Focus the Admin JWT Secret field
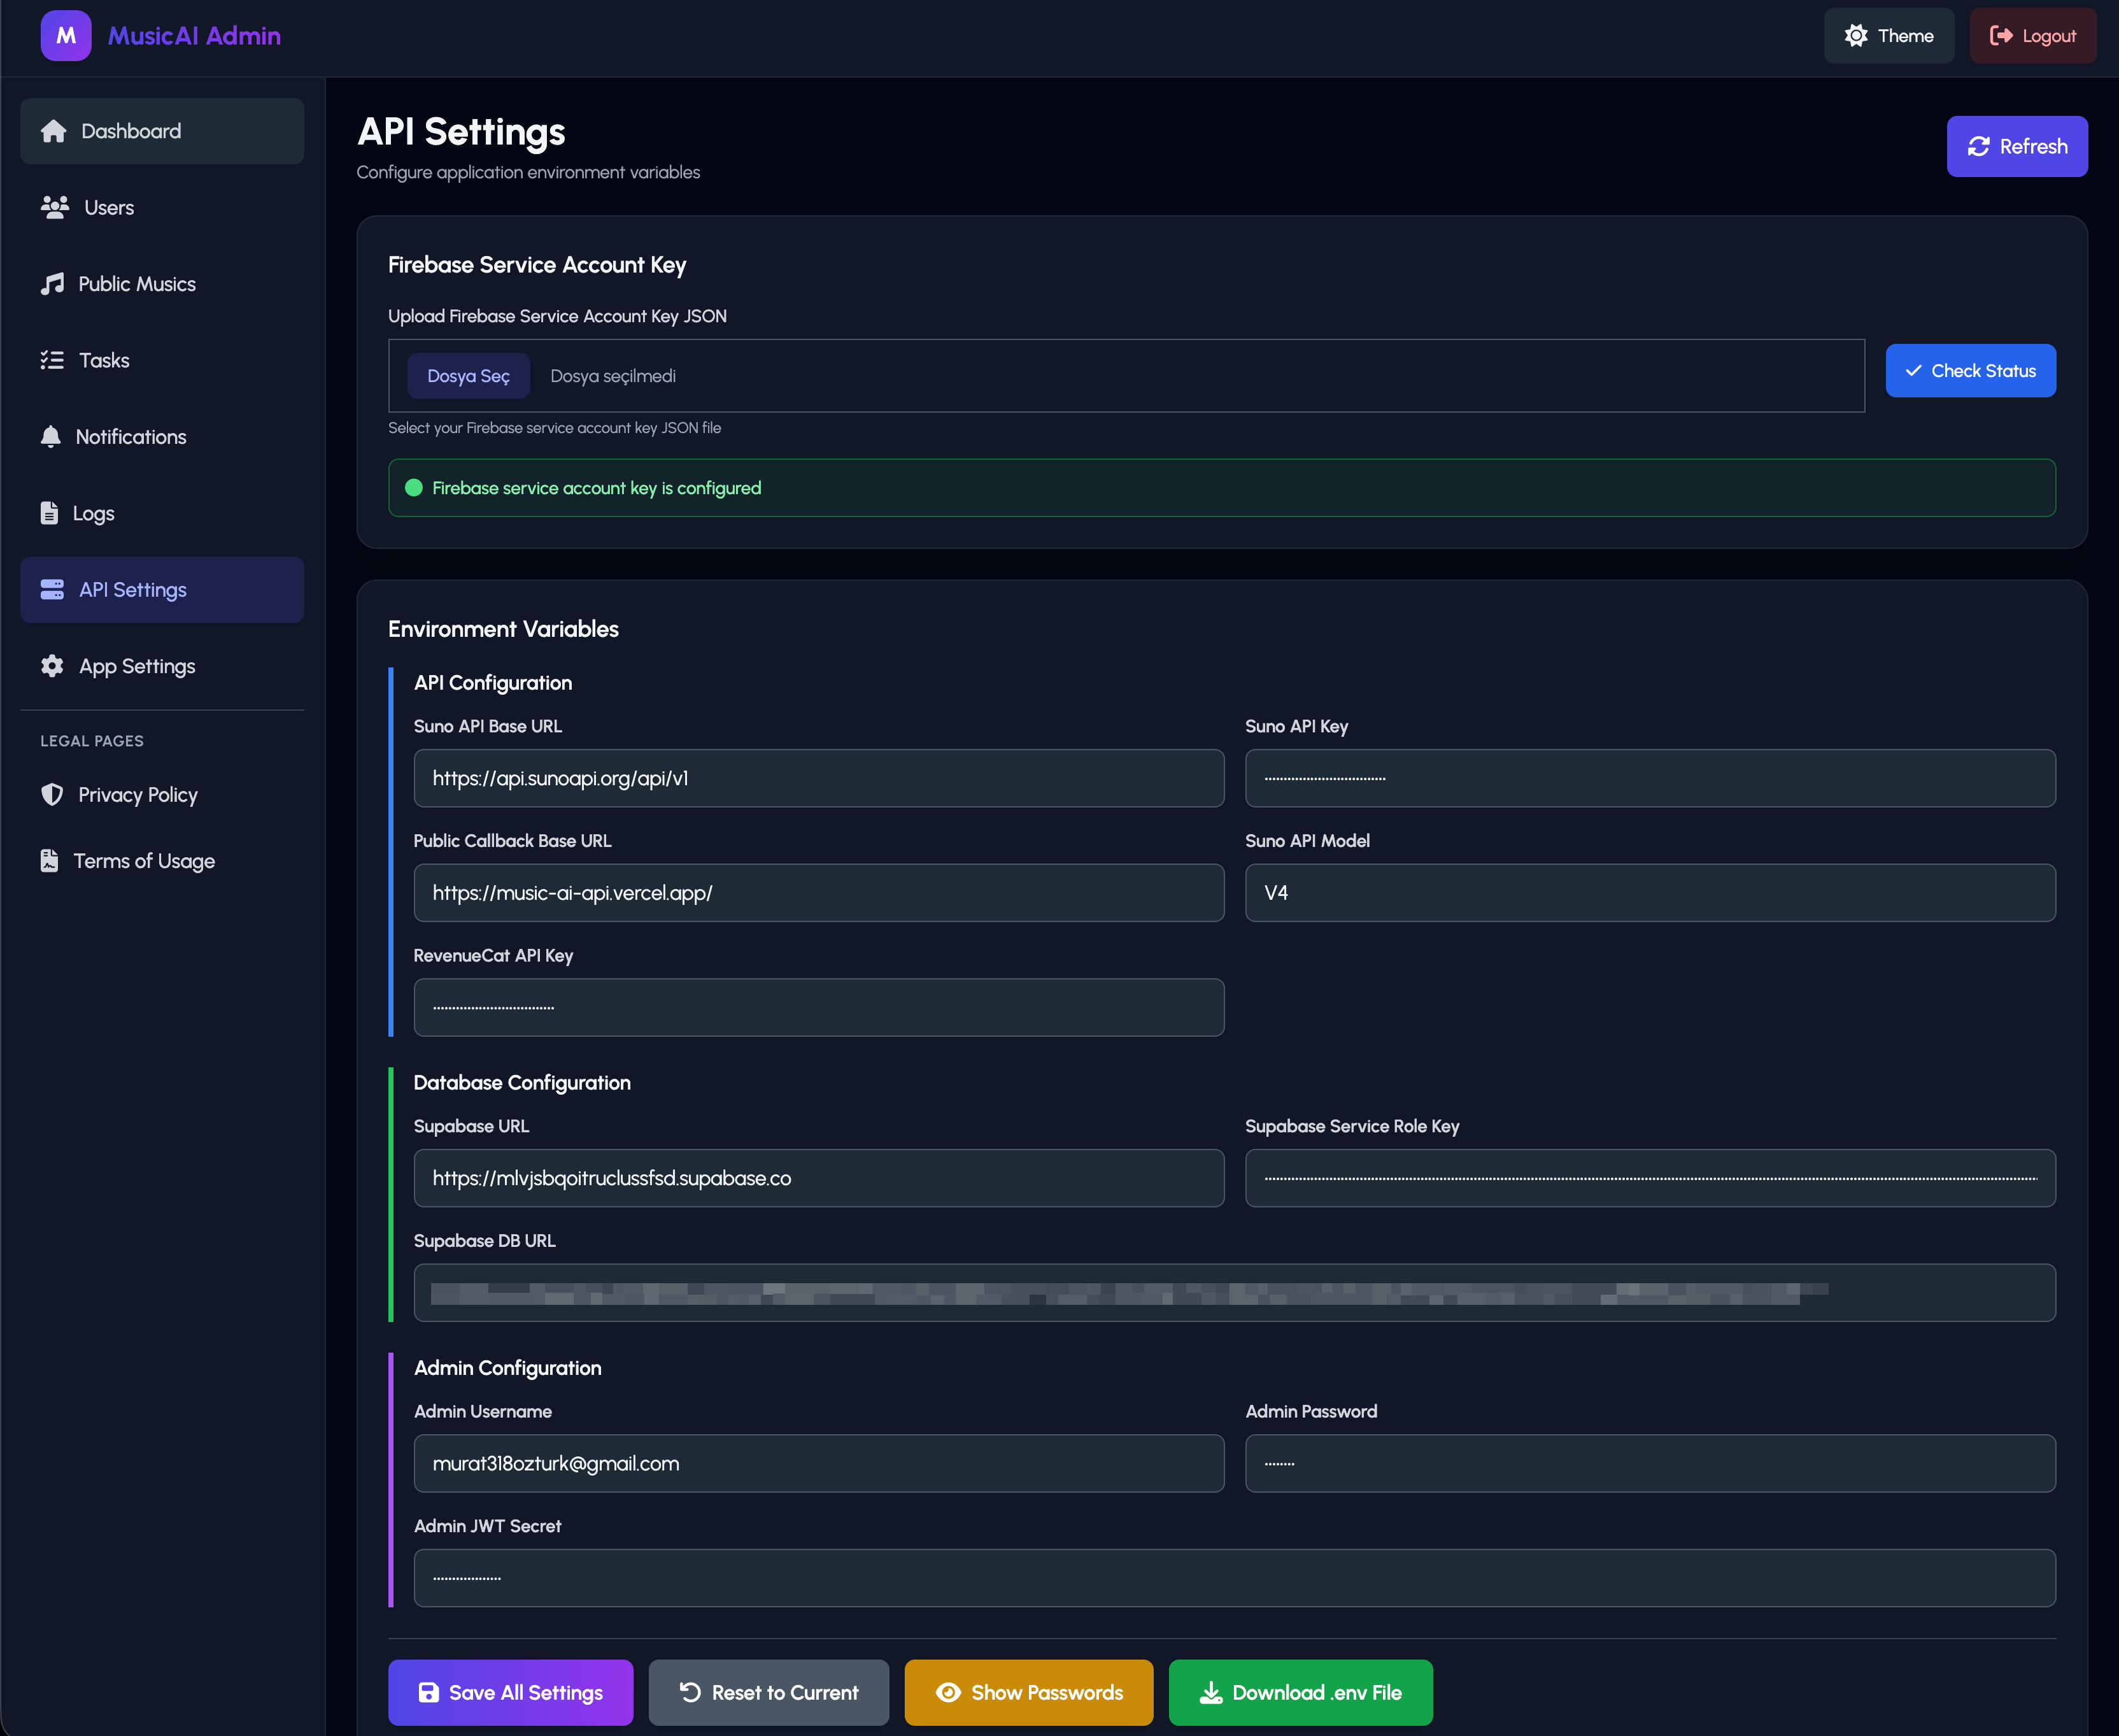This screenshot has width=2119, height=1736. pyautogui.click(x=1235, y=1578)
